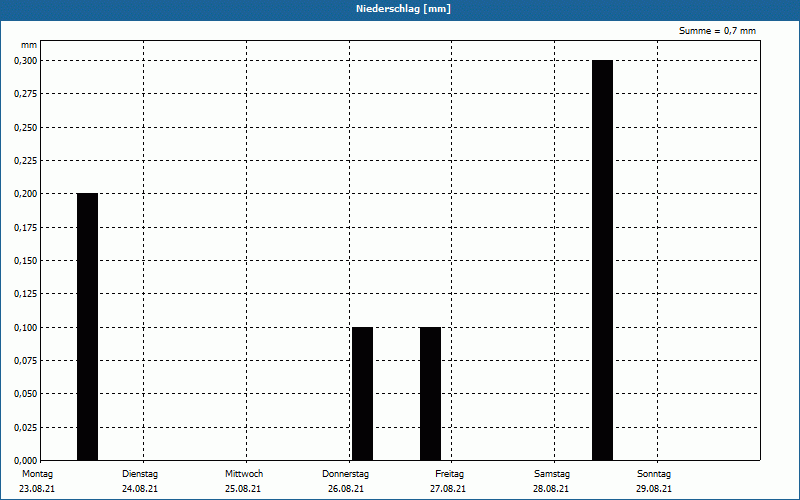
Task: Click the mm unit label above y-axis
Action: [29, 45]
